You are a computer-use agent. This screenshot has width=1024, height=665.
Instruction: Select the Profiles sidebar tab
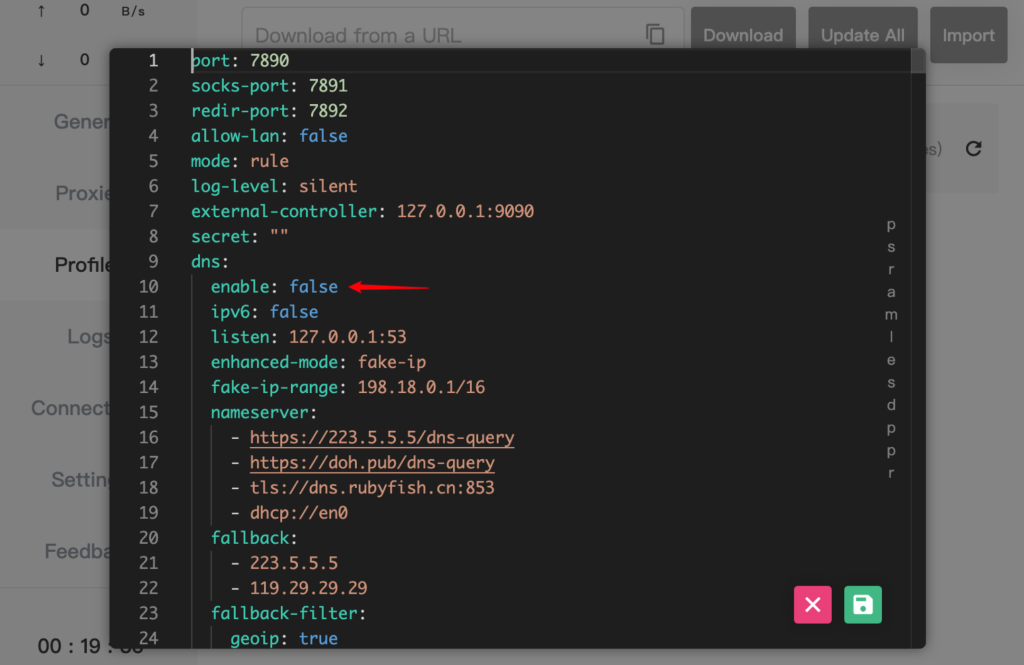pyautogui.click(x=82, y=265)
